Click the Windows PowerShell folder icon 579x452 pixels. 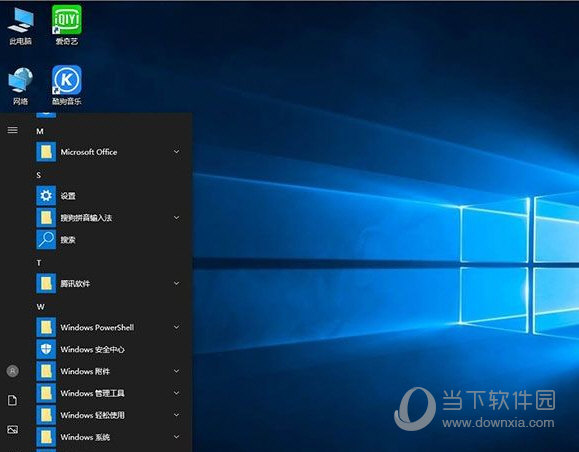click(x=46, y=327)
